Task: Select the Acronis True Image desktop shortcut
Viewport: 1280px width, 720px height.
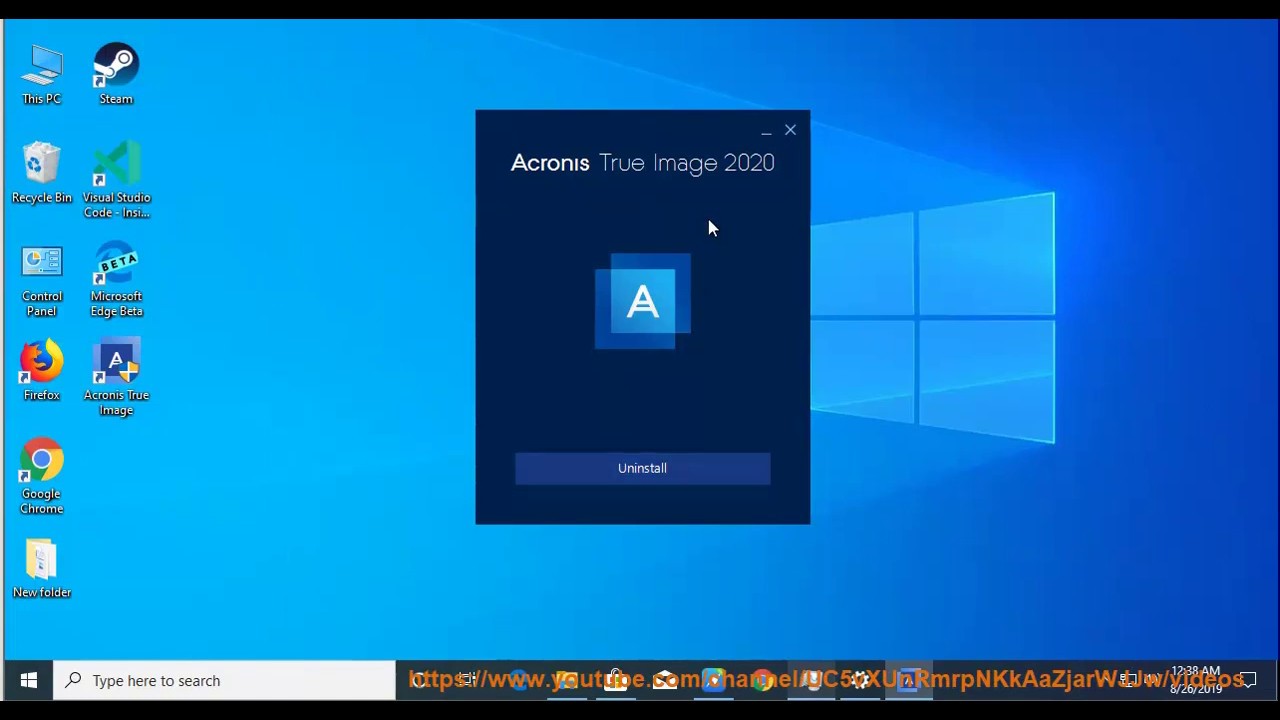Action: click(116, 378)
